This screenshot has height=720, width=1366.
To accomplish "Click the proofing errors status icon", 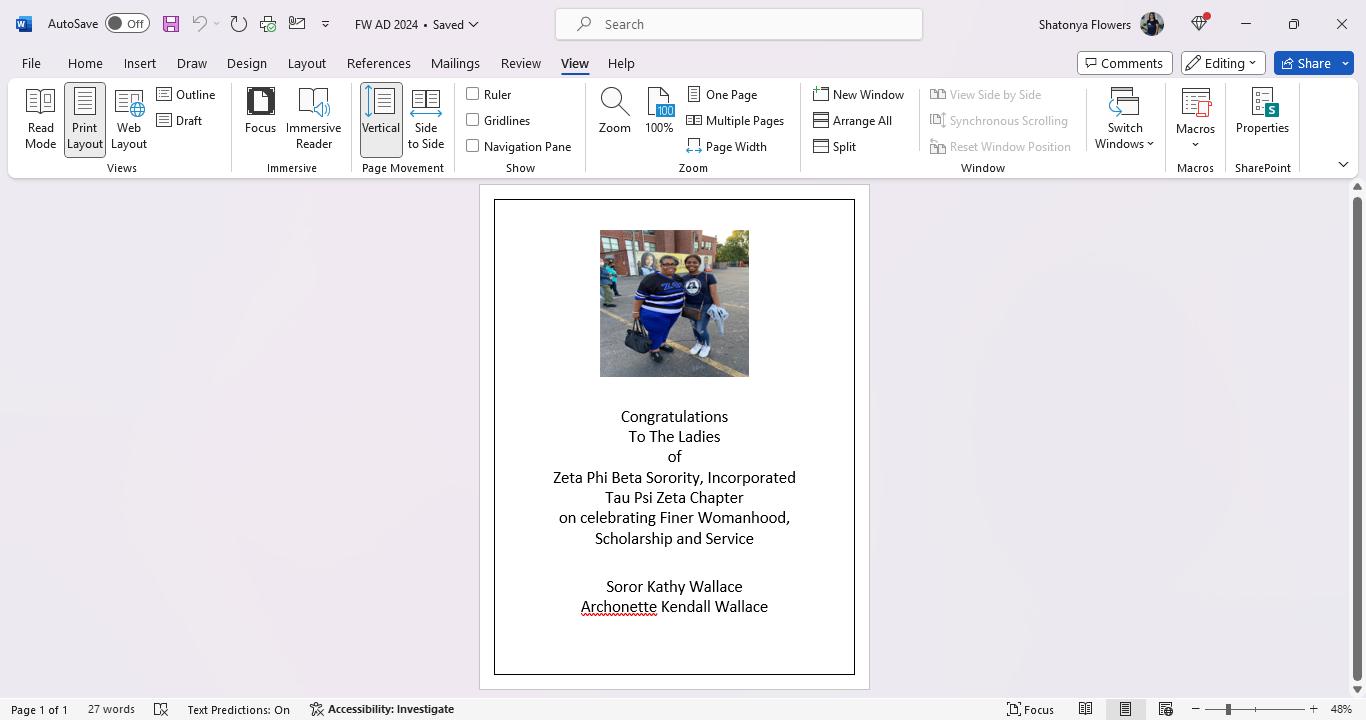I will click(160, 709).
